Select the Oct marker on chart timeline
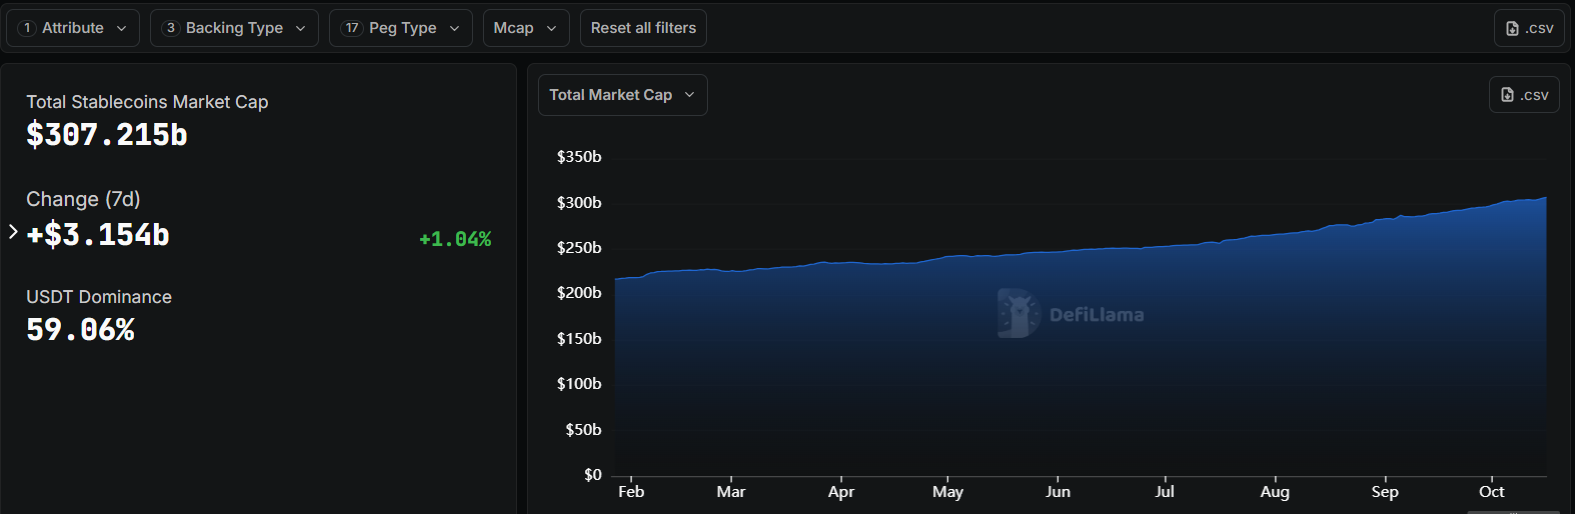The height and width of the screenshot is (514, 1575). pyautogui.click(x=1491, y=491)
